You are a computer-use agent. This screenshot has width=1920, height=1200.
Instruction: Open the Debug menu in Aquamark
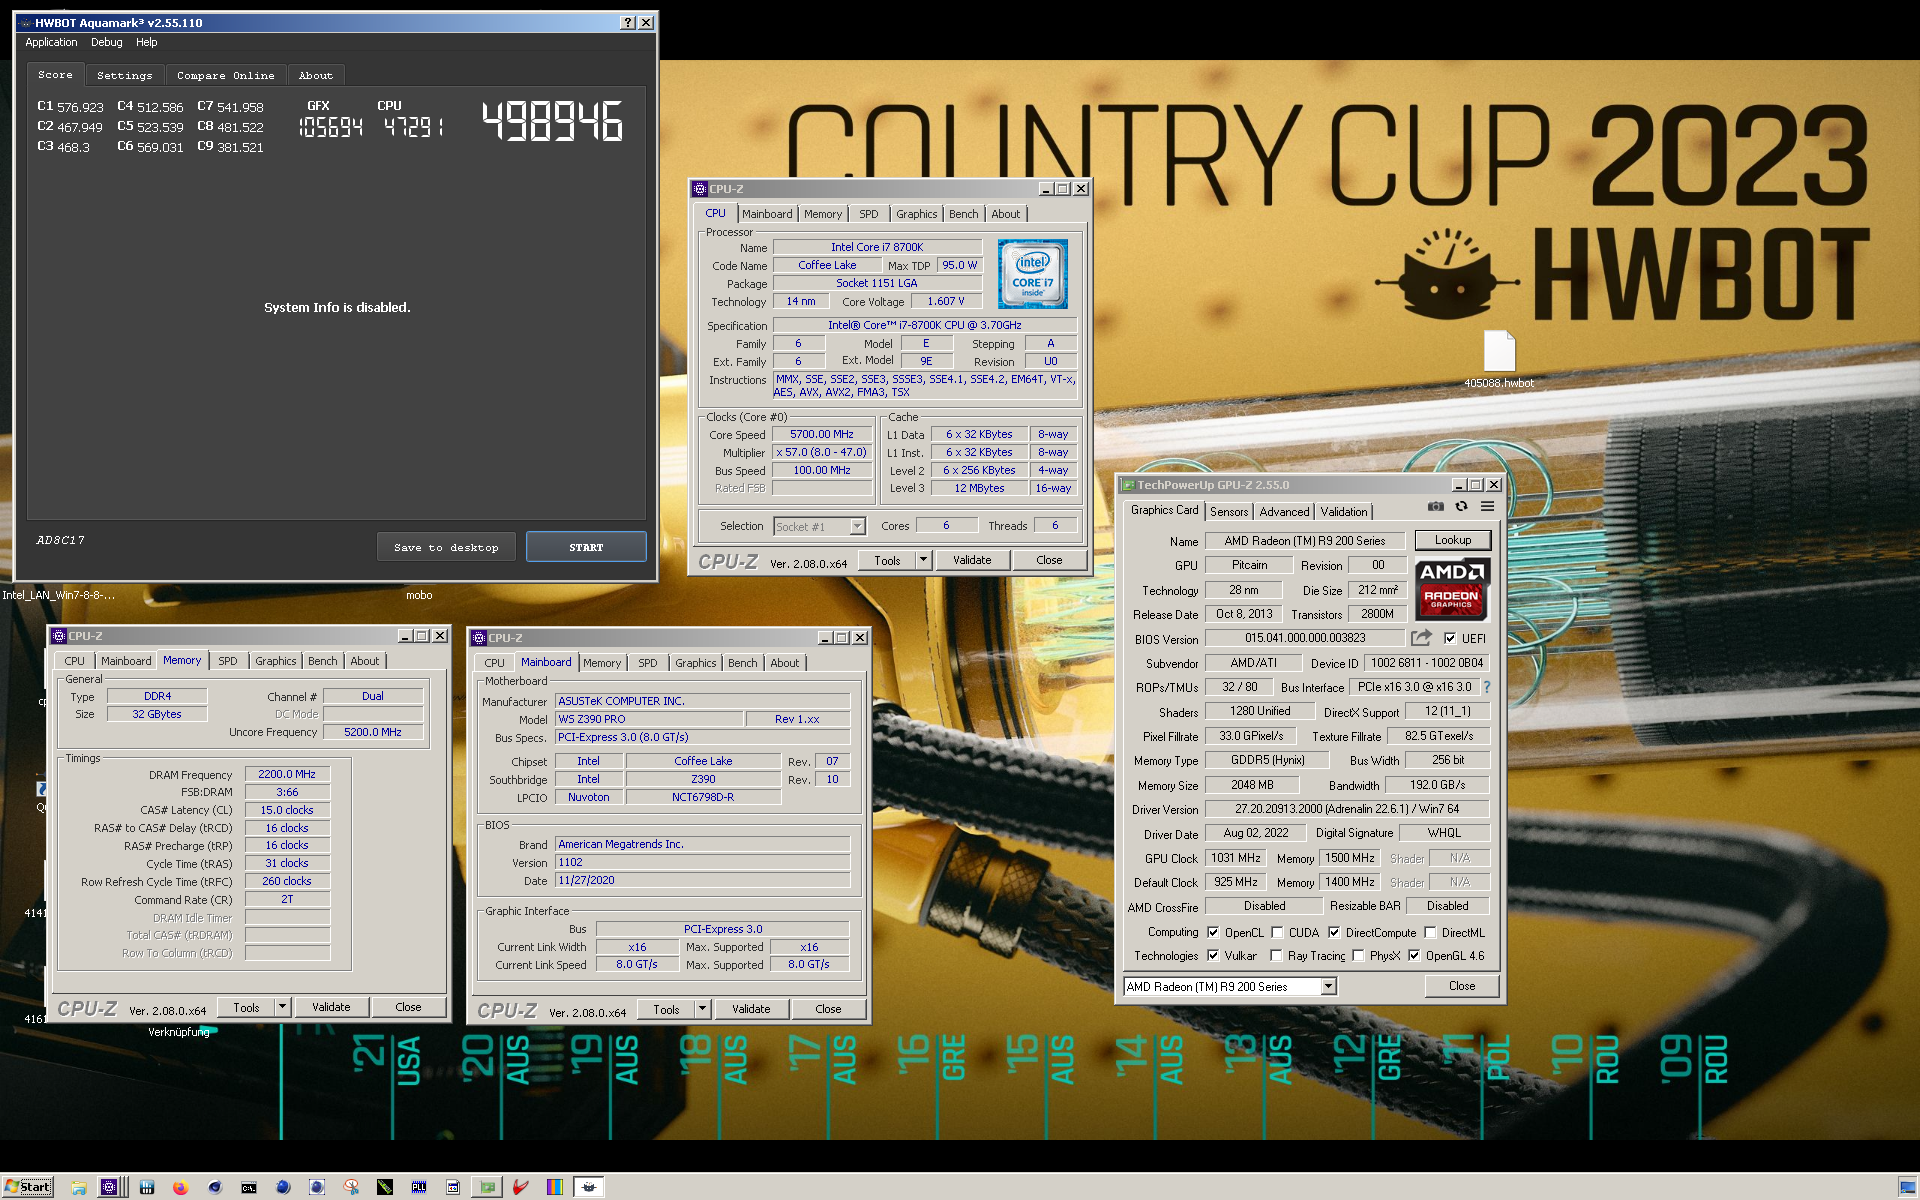coord(107,42)
